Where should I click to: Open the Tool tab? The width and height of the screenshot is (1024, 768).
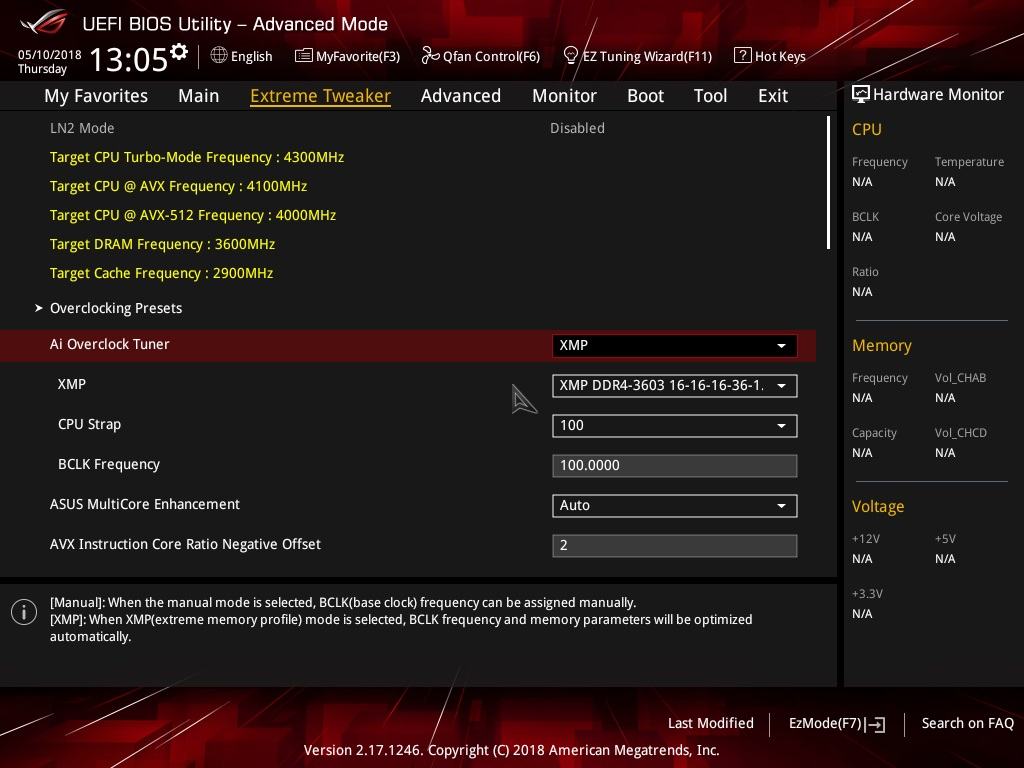point(711,96)
